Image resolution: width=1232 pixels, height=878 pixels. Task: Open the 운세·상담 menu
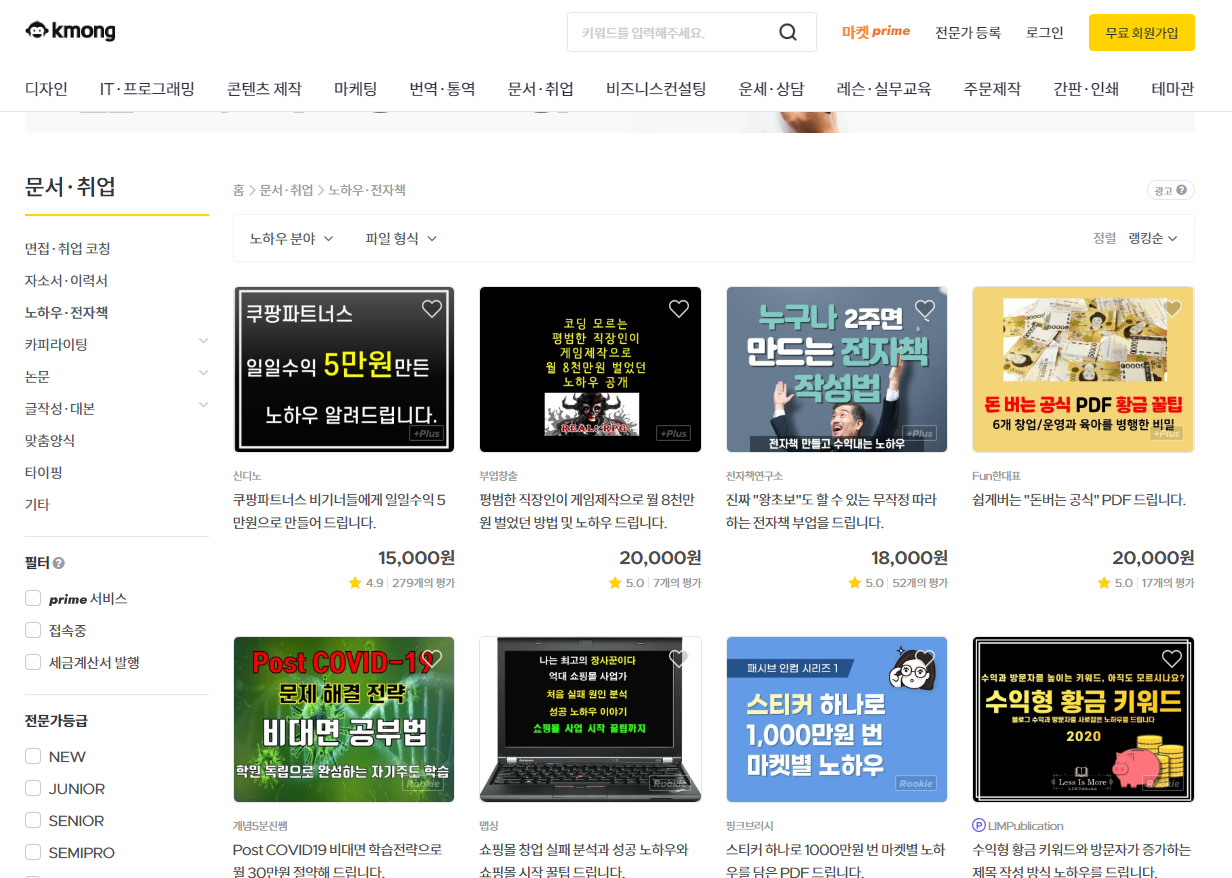[770, 88]
